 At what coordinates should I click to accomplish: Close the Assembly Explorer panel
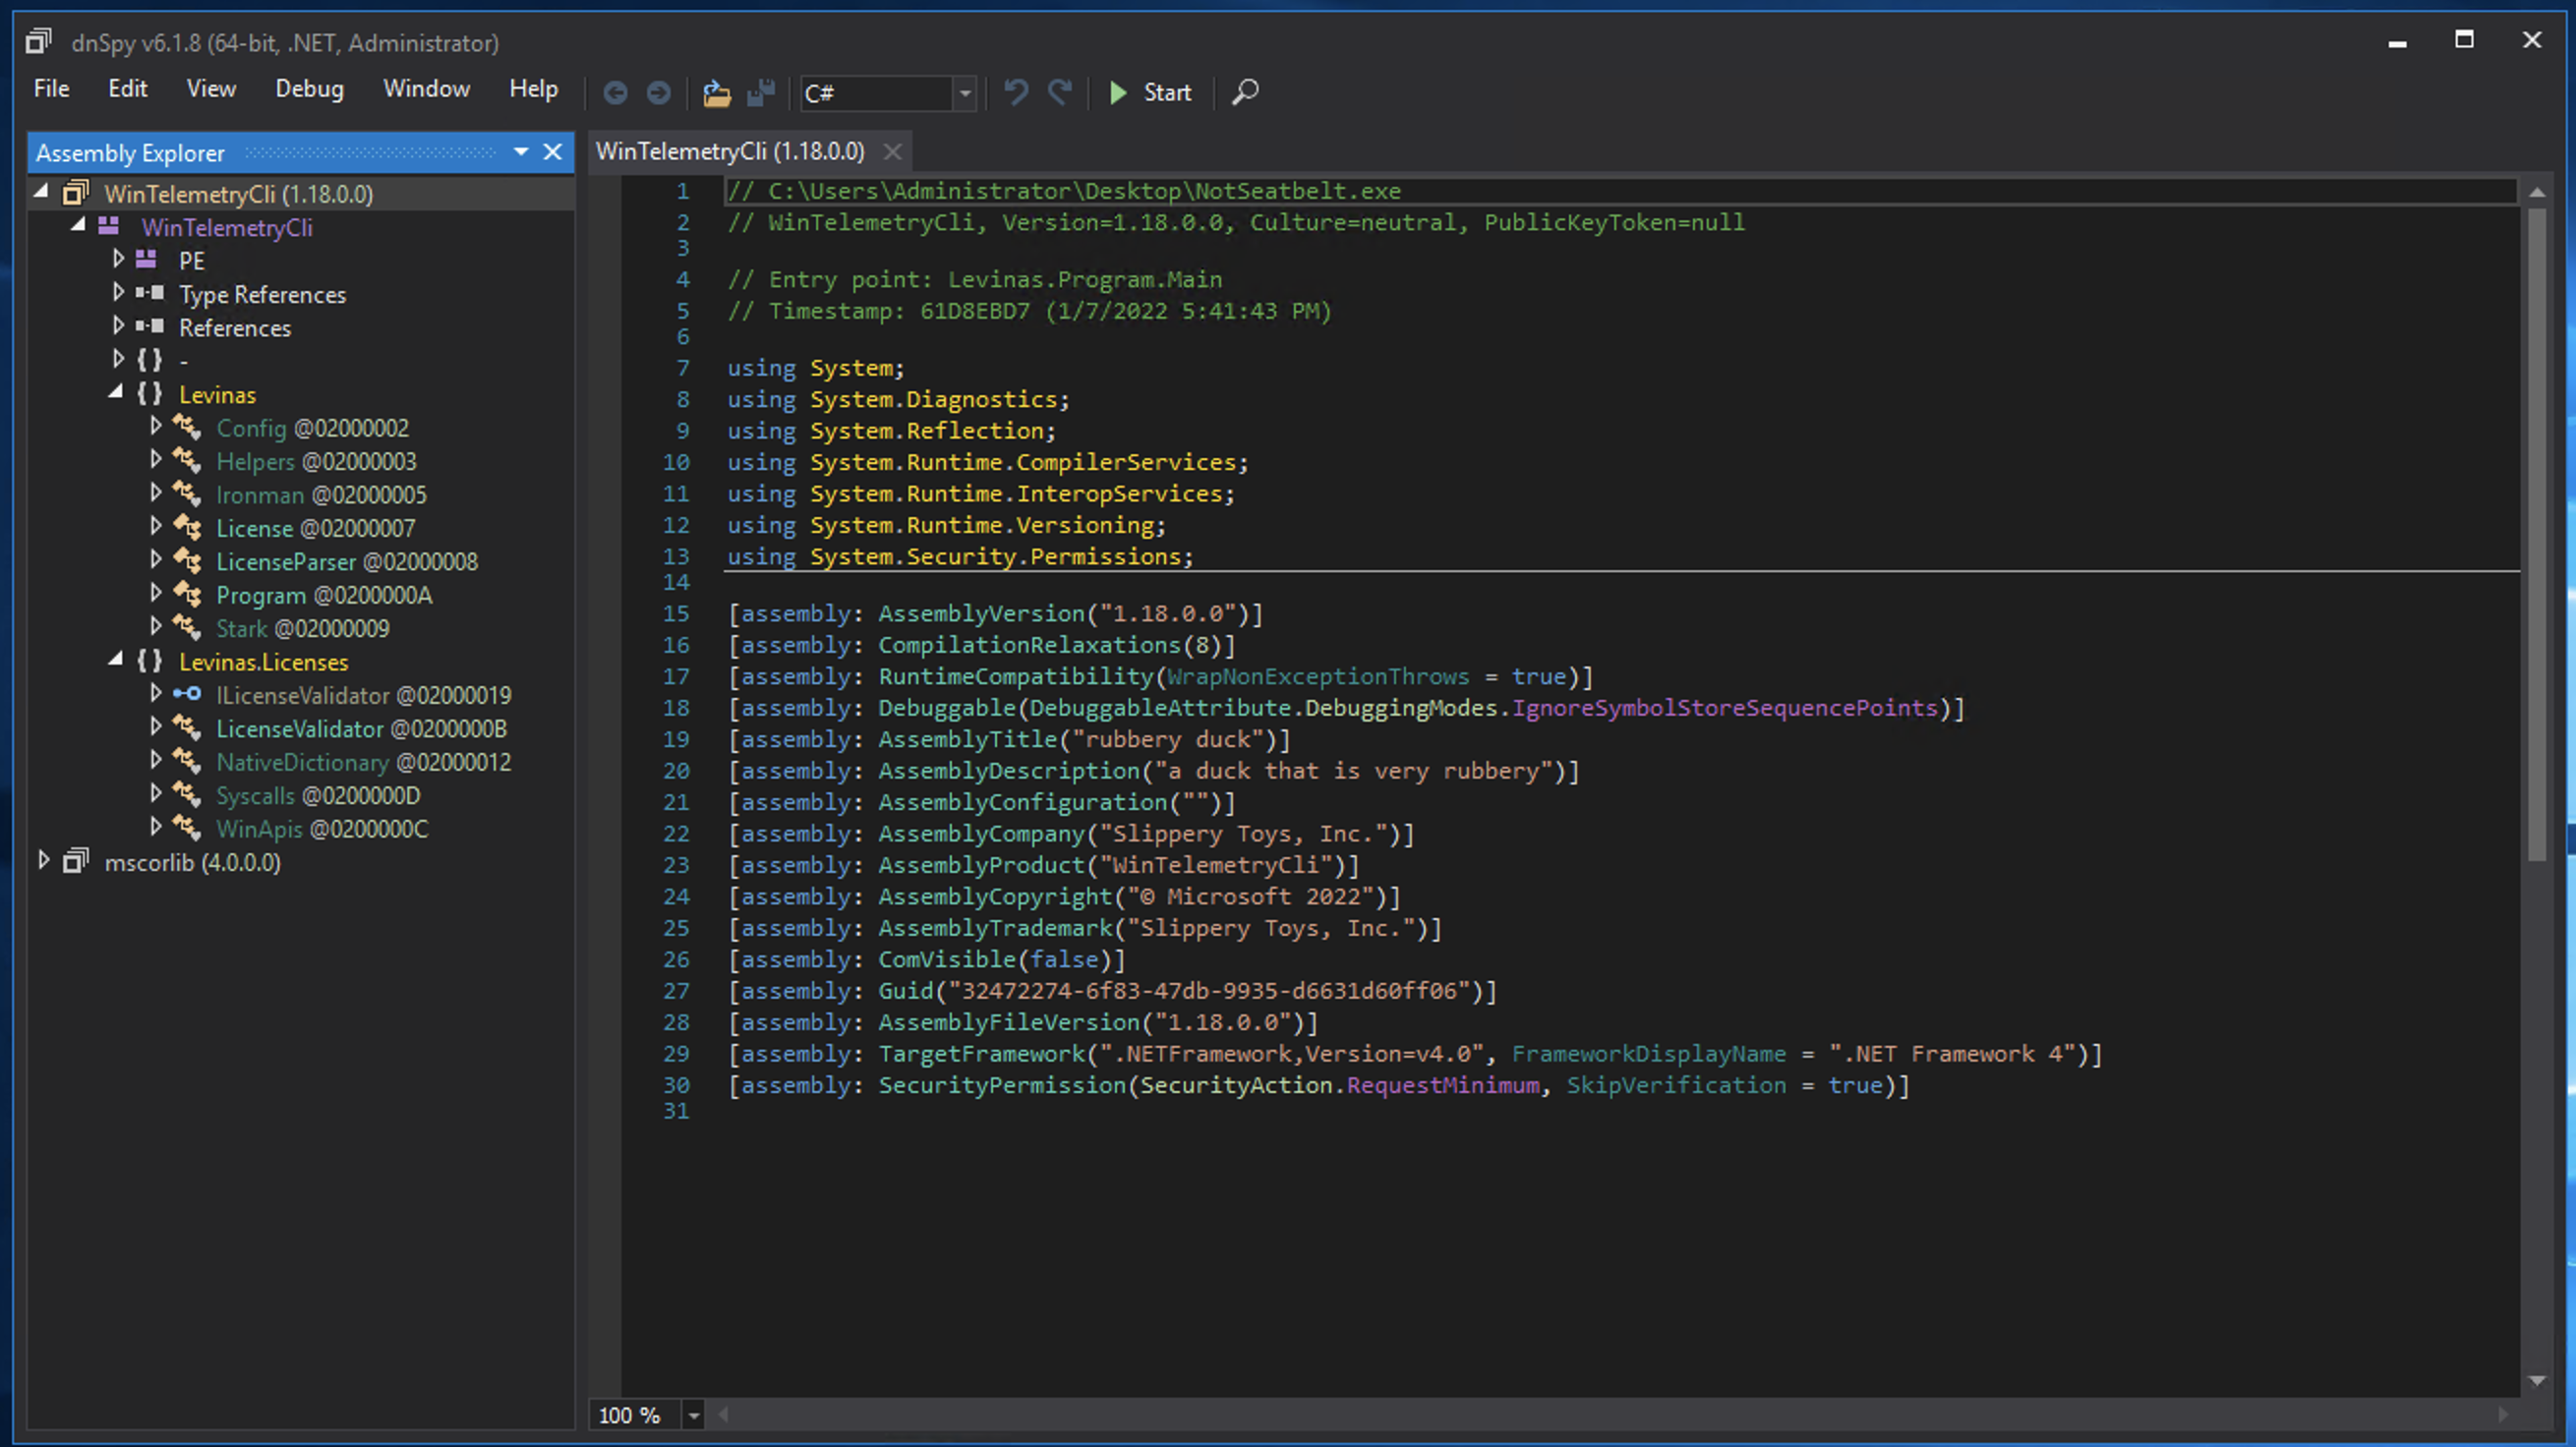tap(552, 153)
